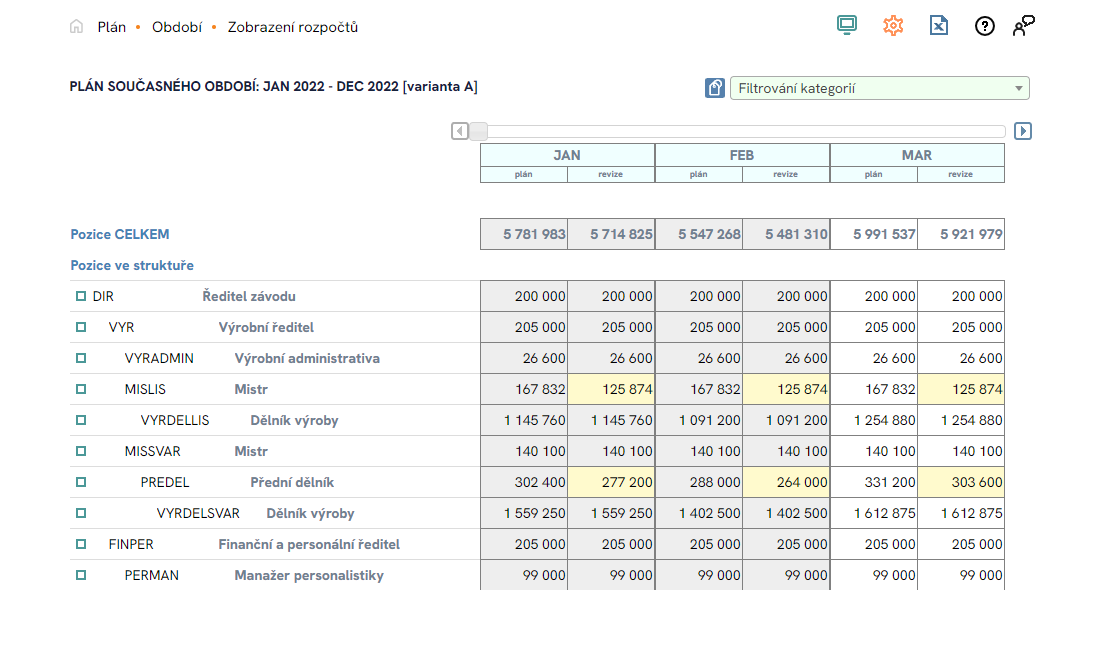This screenshot has height=660, width=1100.
Task: Click the horizontal month slider handle
Action: tap(479, 131)
